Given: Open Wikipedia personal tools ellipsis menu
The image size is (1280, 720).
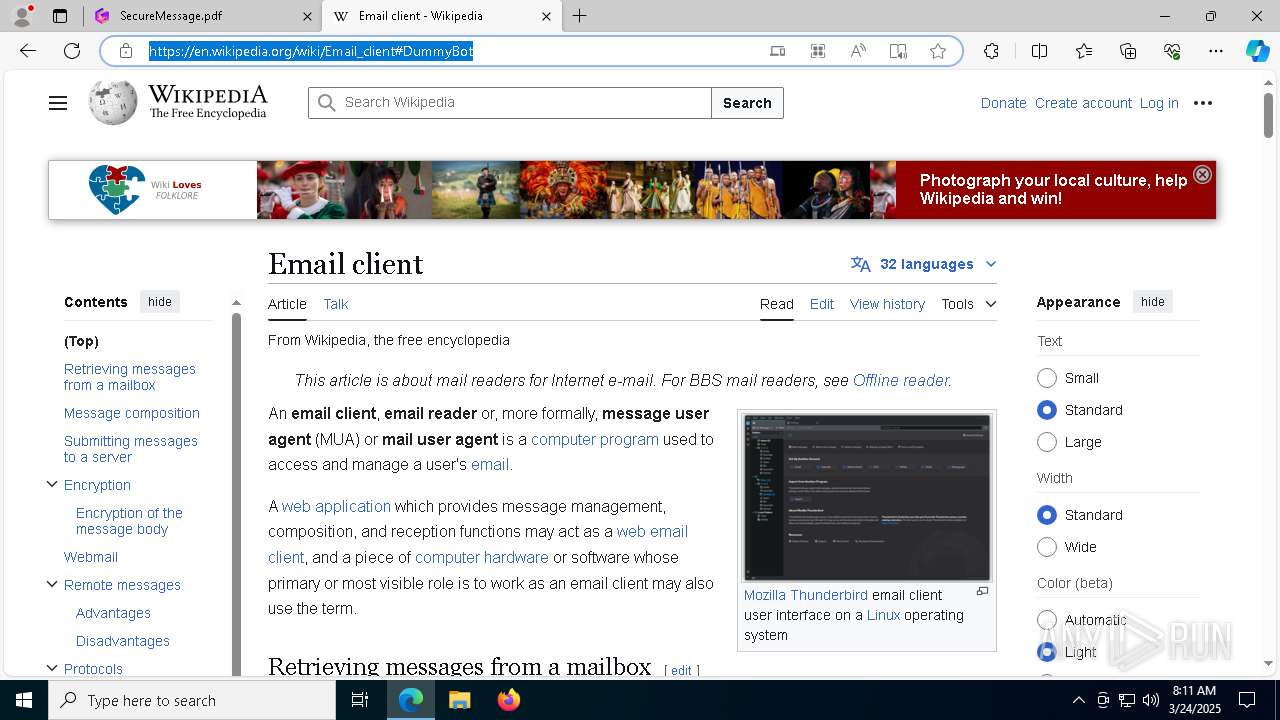Looking at the screenshot, I should [1203, 103].
